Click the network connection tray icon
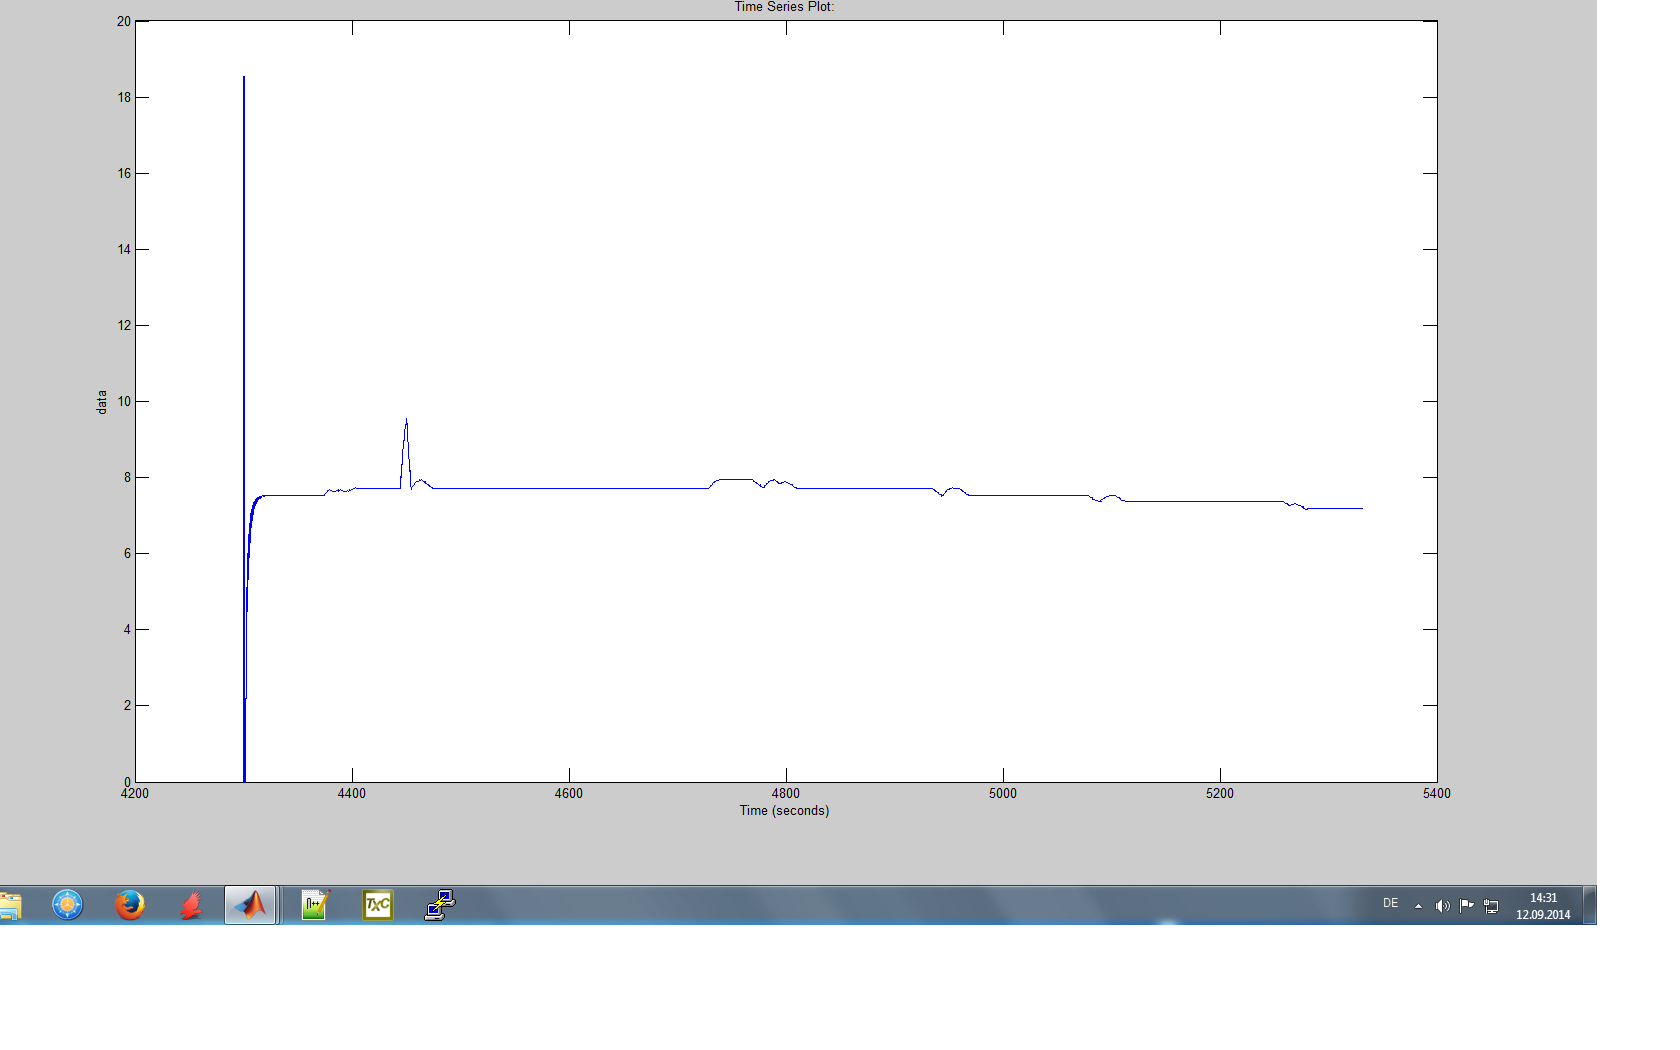This screenshot has height=1050, width=1680. (1491, 906)
